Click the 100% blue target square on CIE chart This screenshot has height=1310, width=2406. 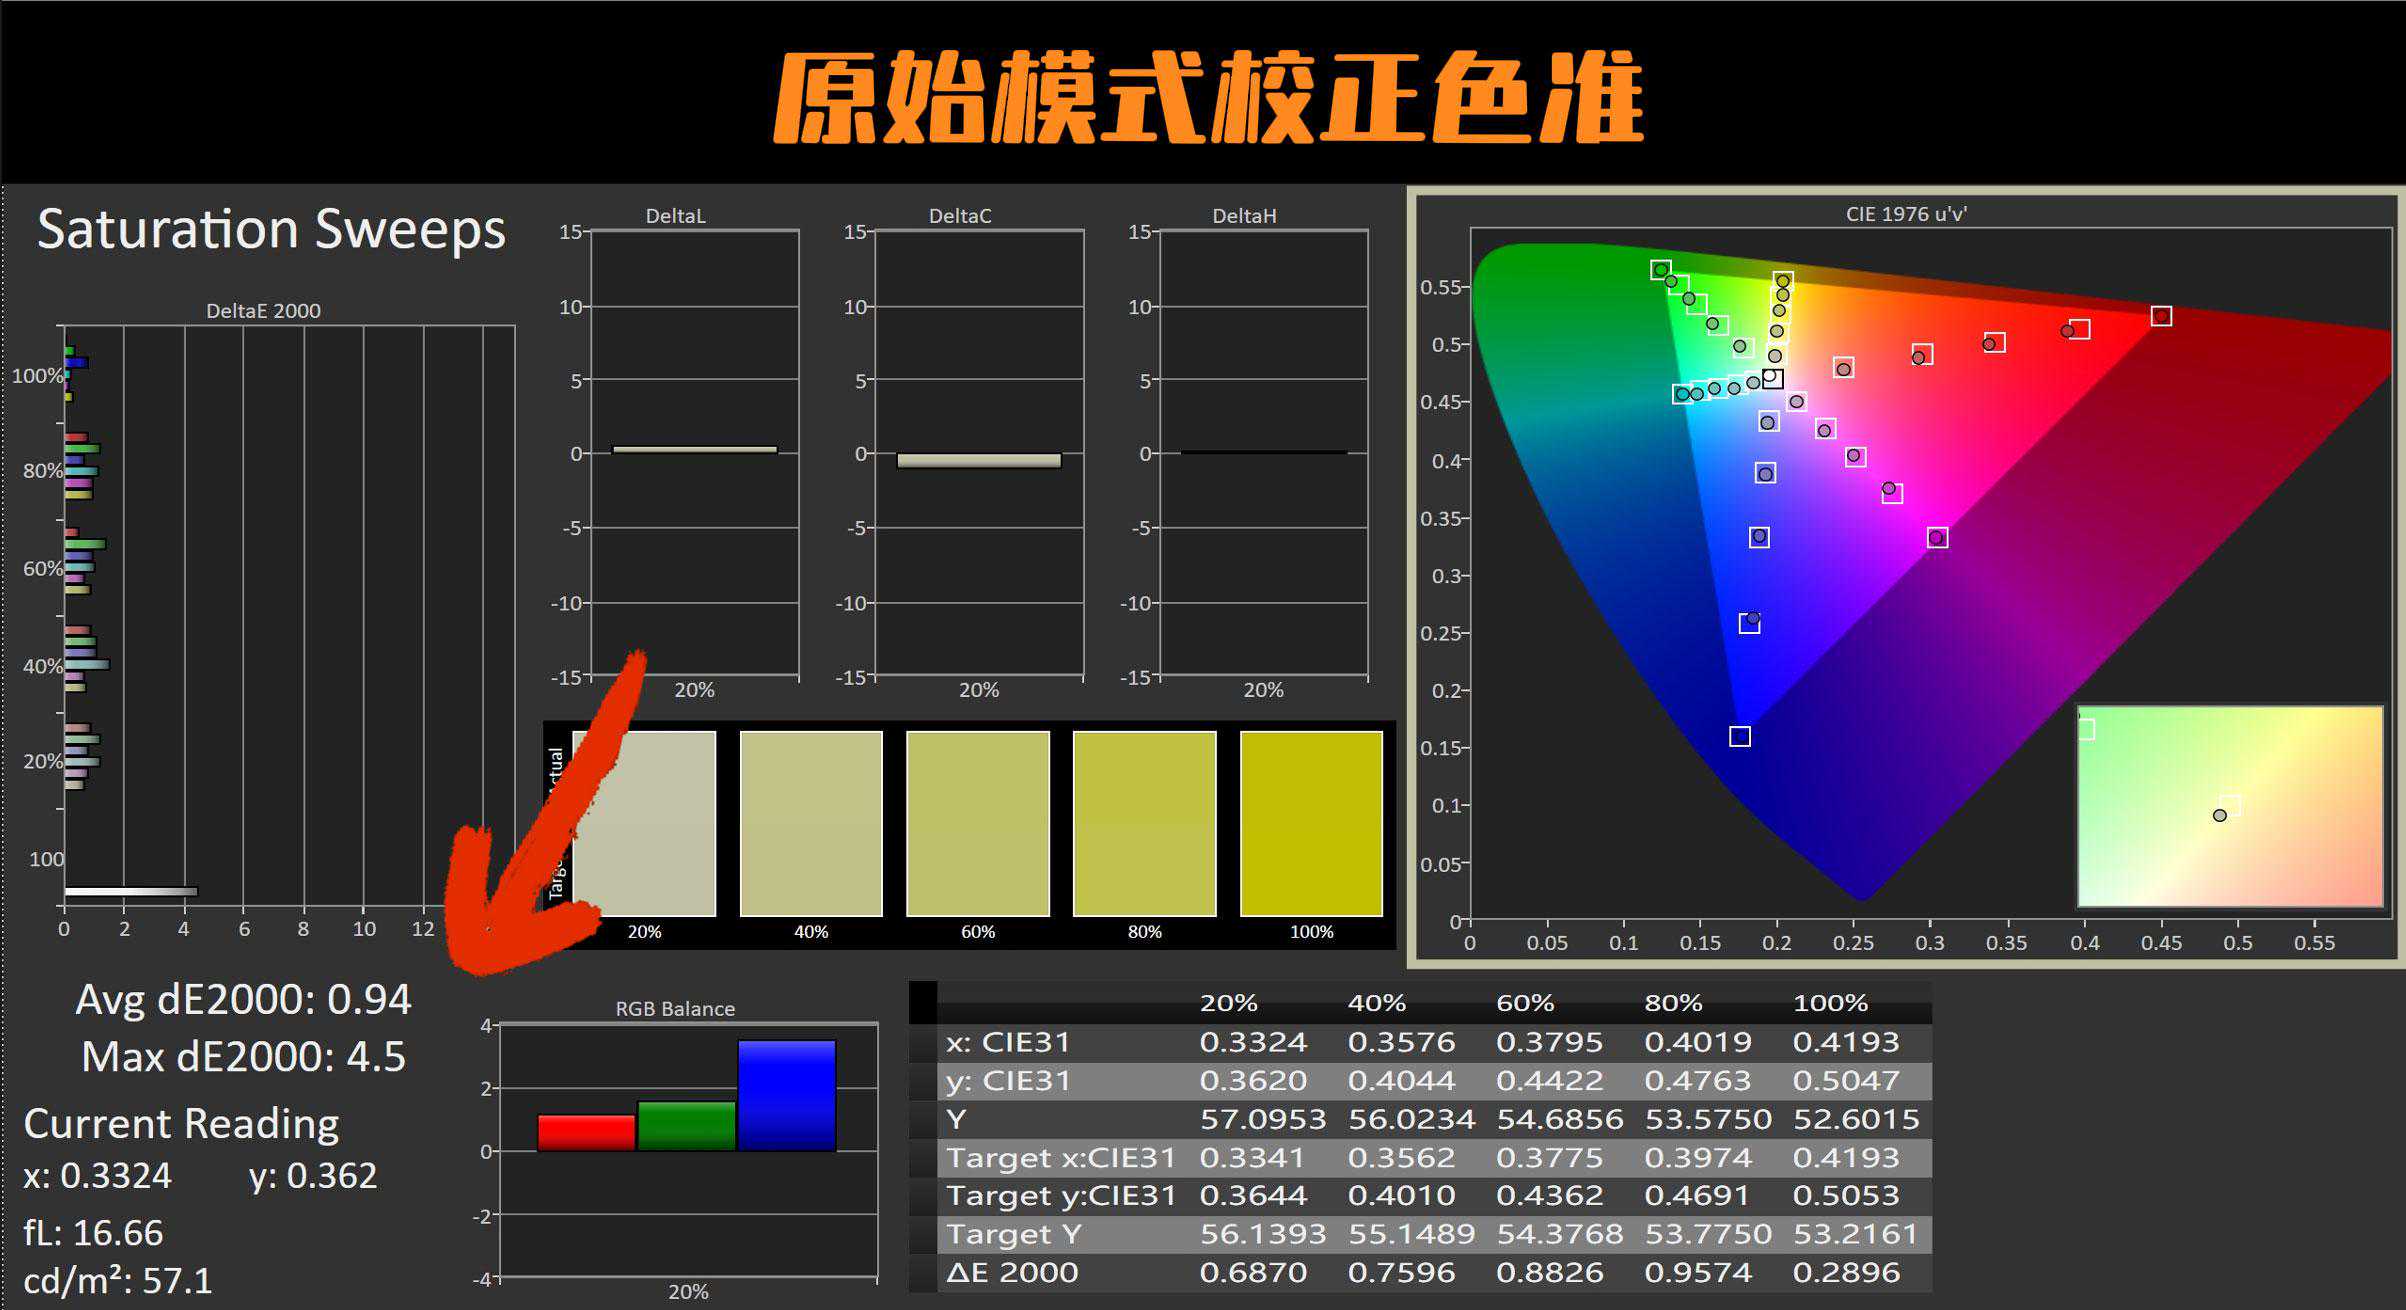1740,736
